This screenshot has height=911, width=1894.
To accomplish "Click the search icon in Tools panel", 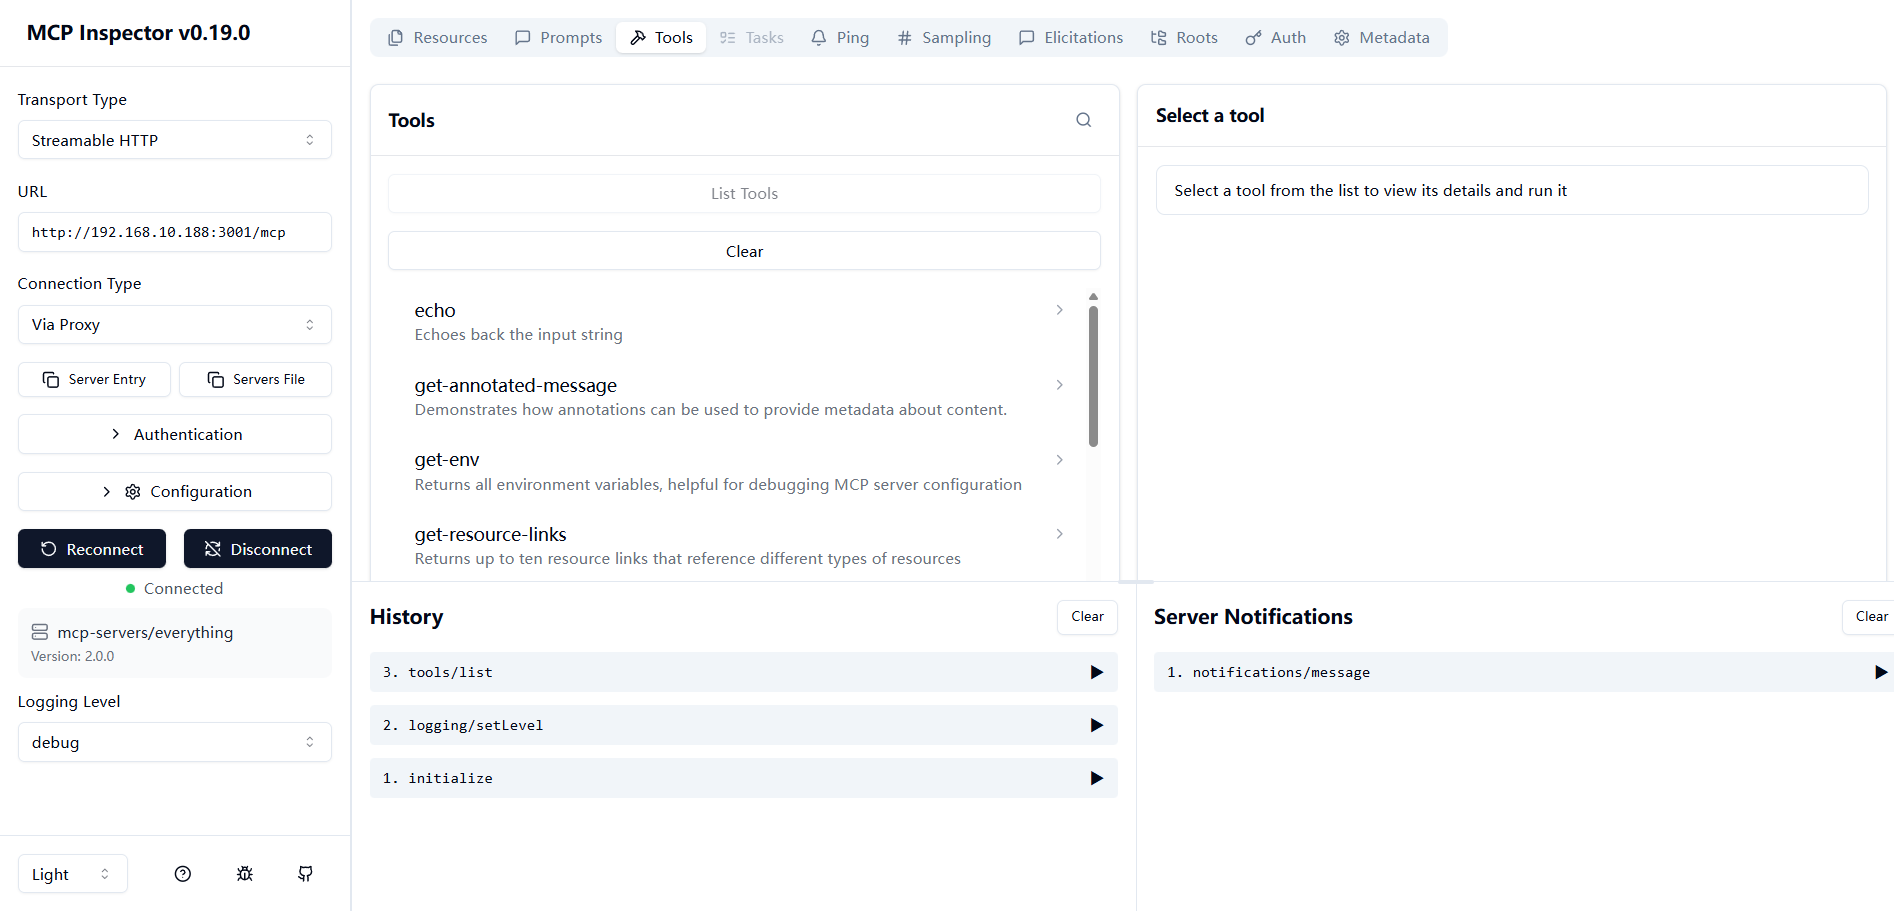I will (1083, 120).
